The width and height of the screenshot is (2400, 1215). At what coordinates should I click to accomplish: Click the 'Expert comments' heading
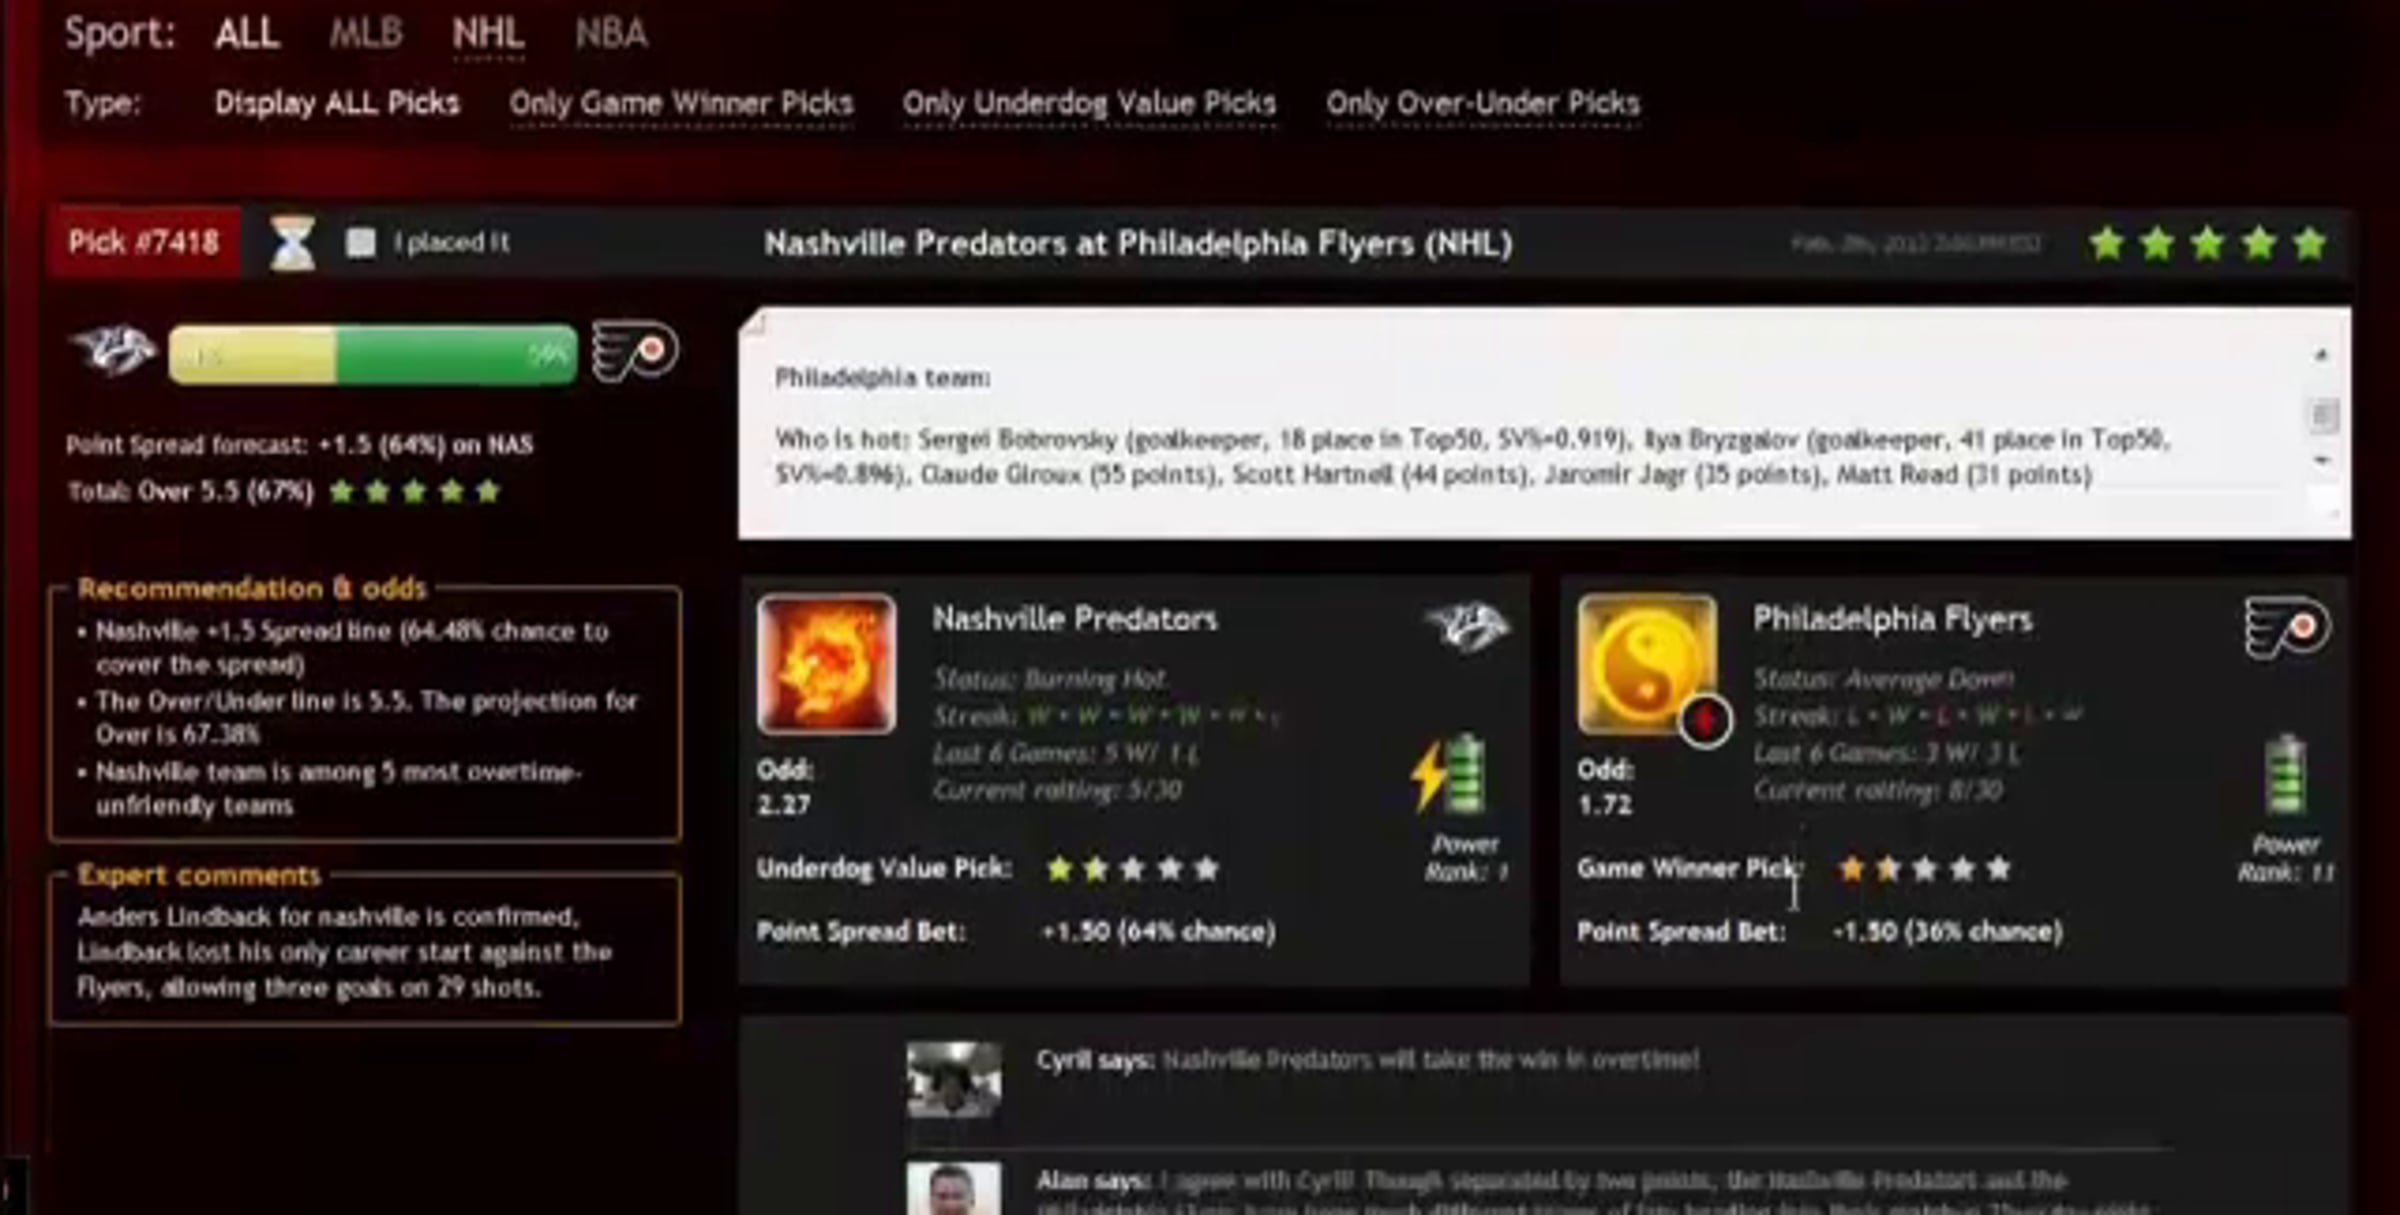point(199,875)
